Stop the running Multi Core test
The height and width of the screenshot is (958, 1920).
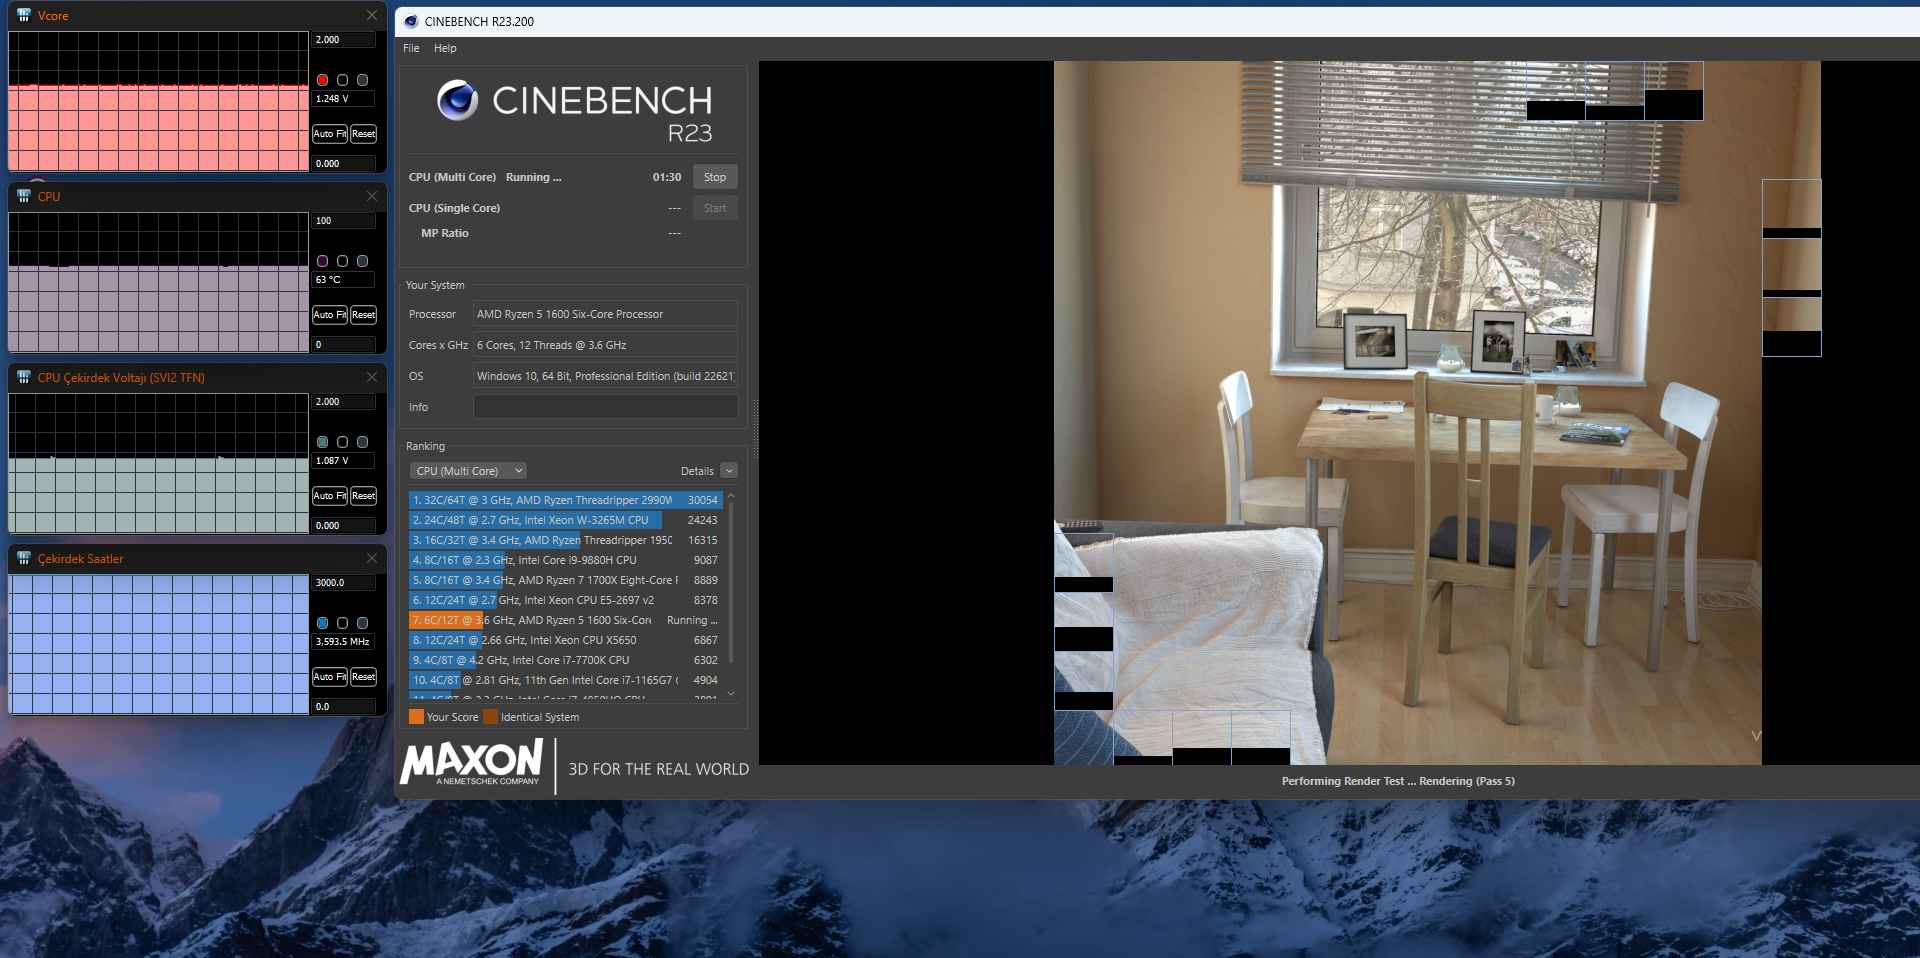[x=715, y=177]
